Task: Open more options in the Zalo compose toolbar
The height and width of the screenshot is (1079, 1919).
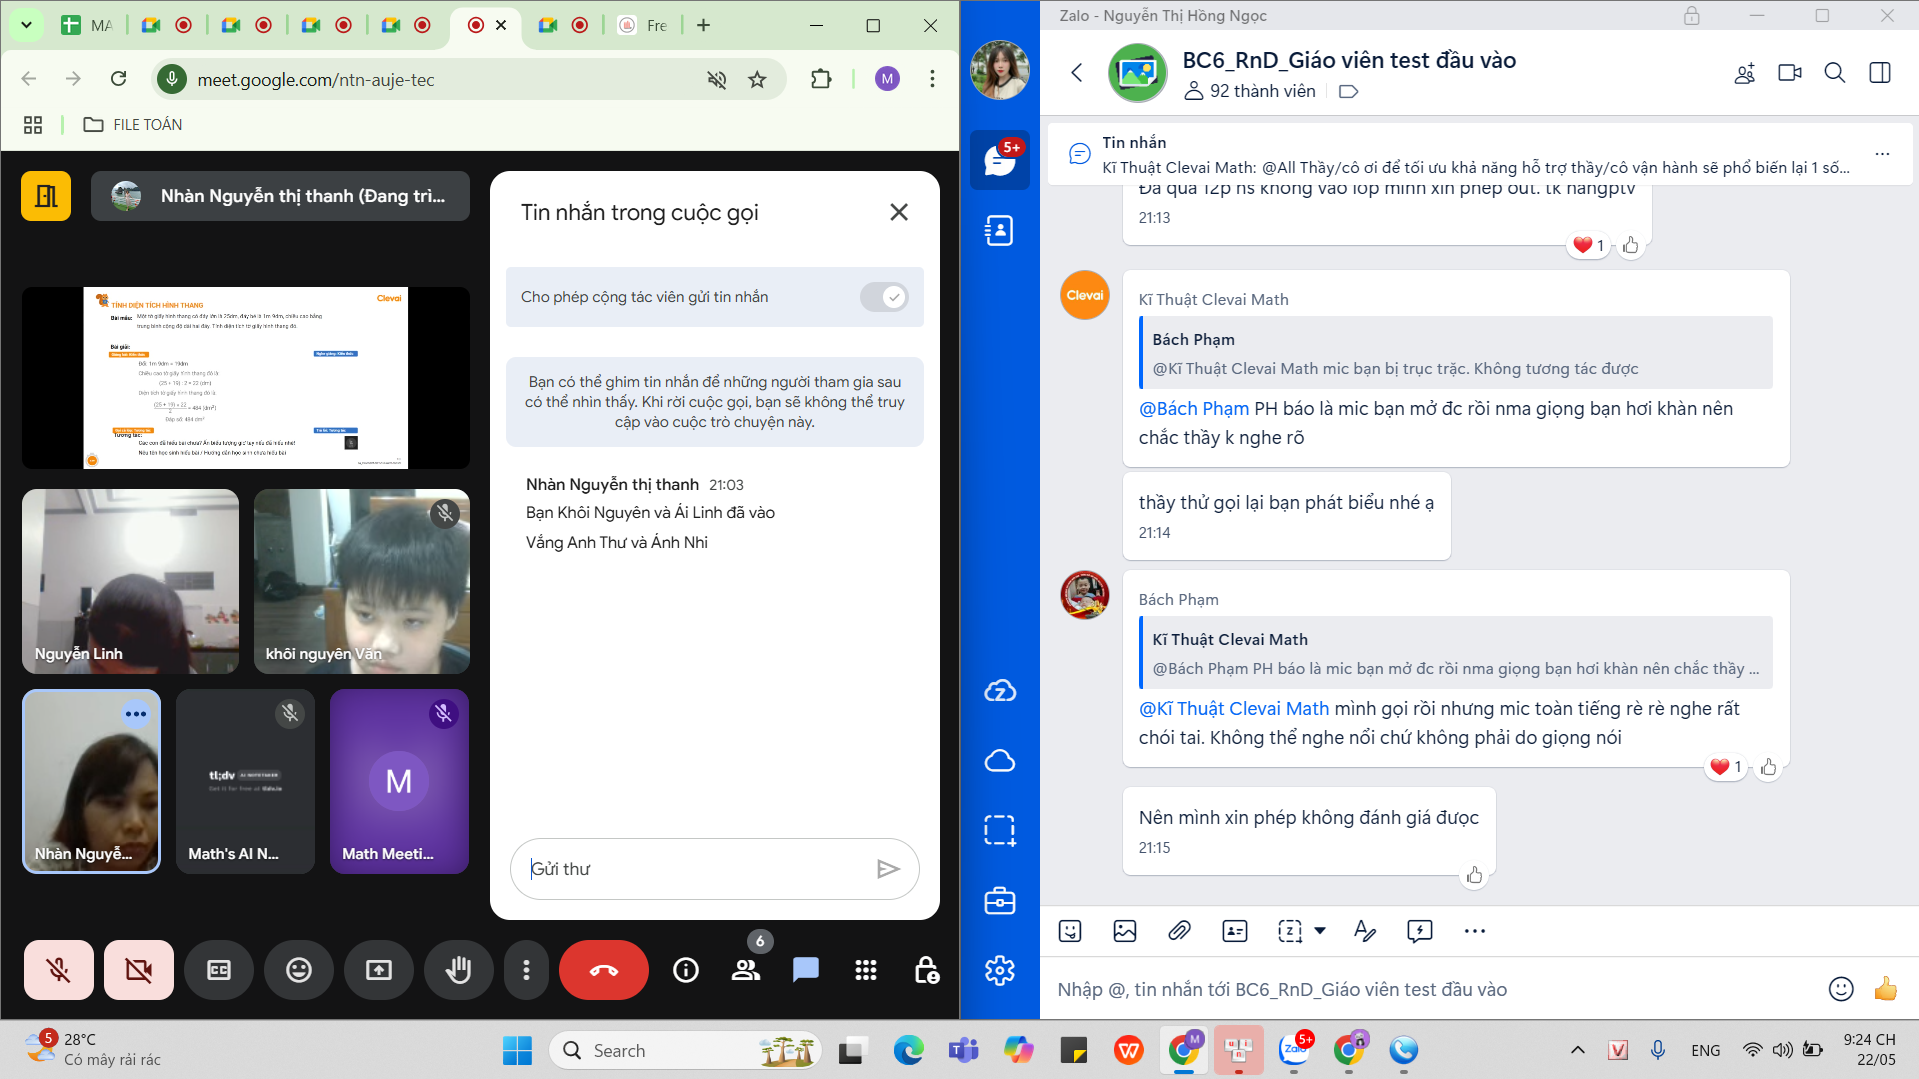Action: click(x=1475, y=931)
